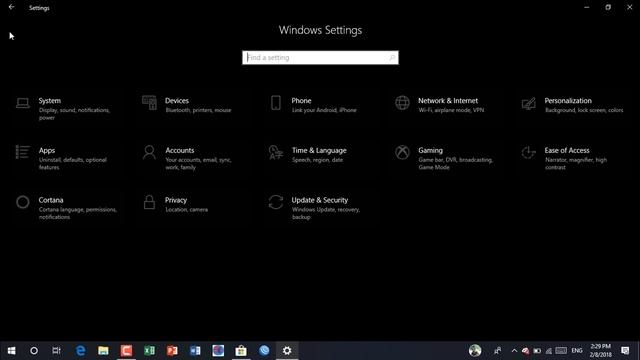This screenshot has width=640, height=360.
Task: Open the Ease of Access icon
Action: pos(529,152)
